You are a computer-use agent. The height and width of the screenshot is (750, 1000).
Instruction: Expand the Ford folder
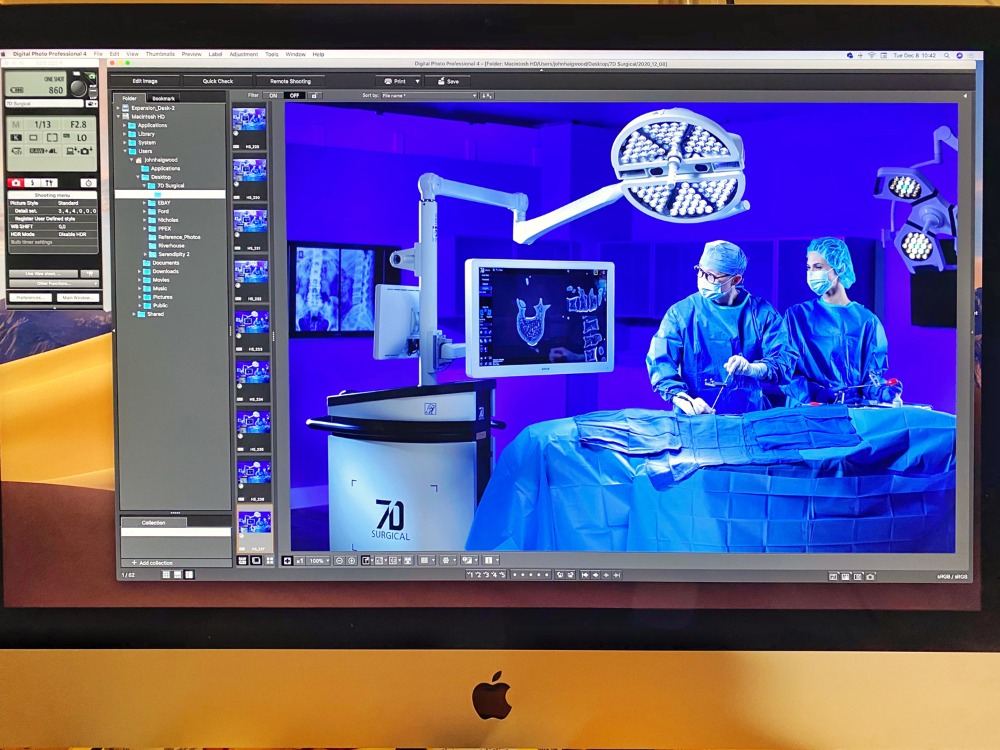145,211
